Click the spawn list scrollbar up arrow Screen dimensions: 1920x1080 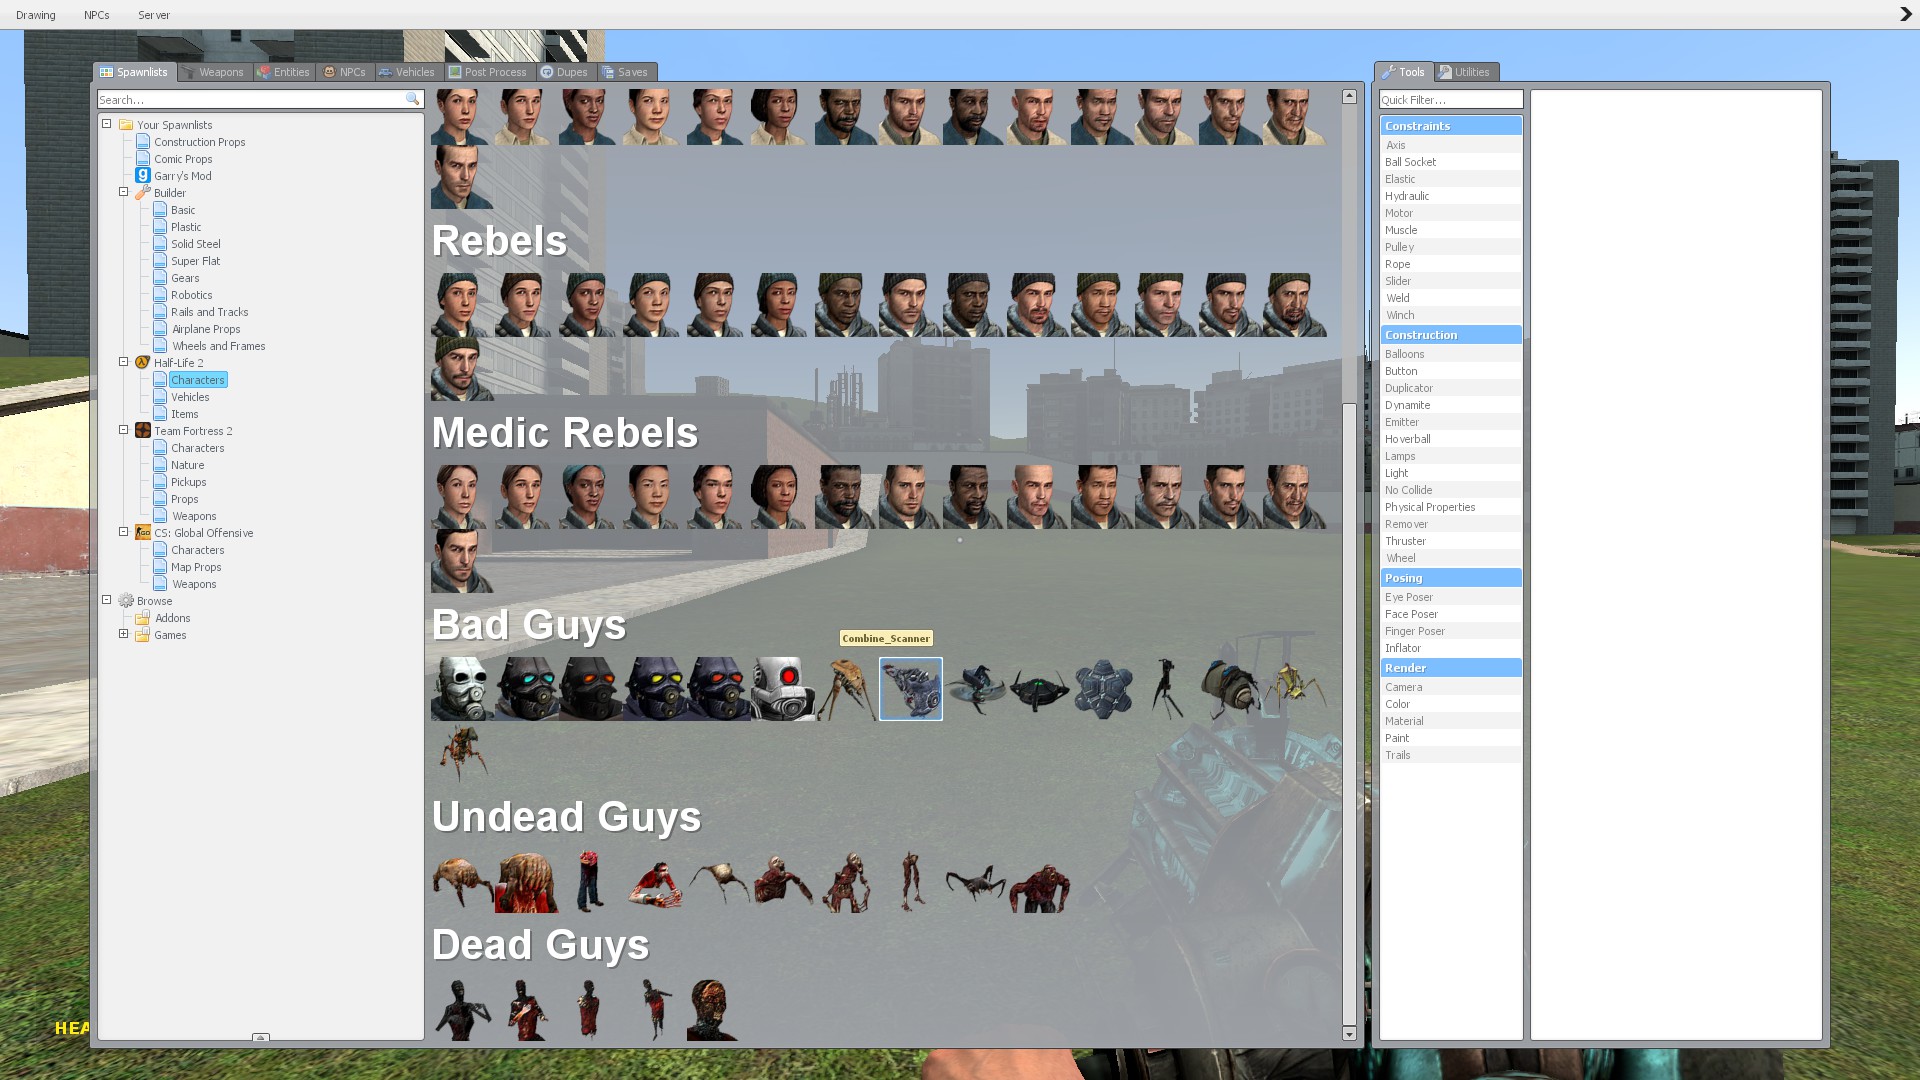(1349, 97)
